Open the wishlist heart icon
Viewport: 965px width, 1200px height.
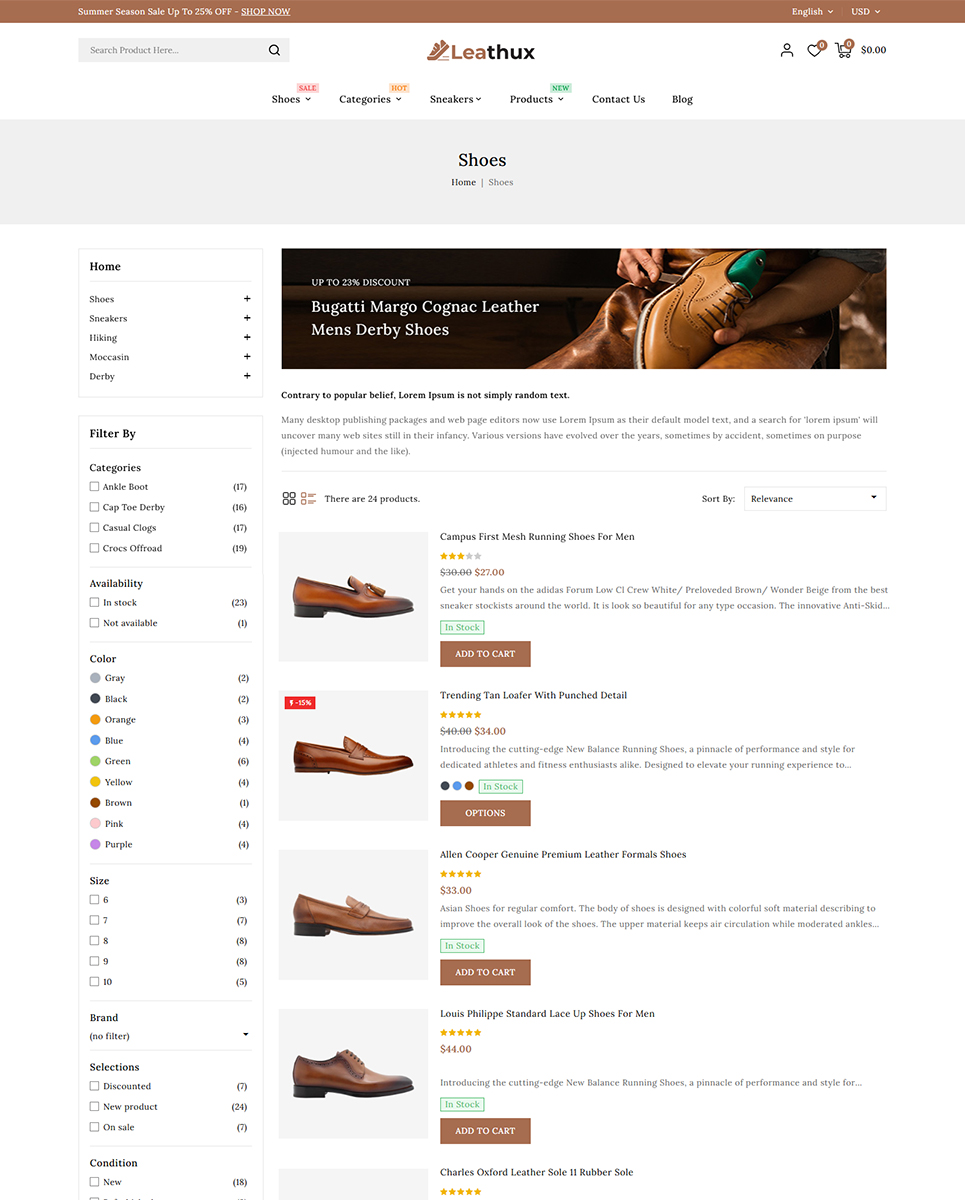tap(814, 50)
